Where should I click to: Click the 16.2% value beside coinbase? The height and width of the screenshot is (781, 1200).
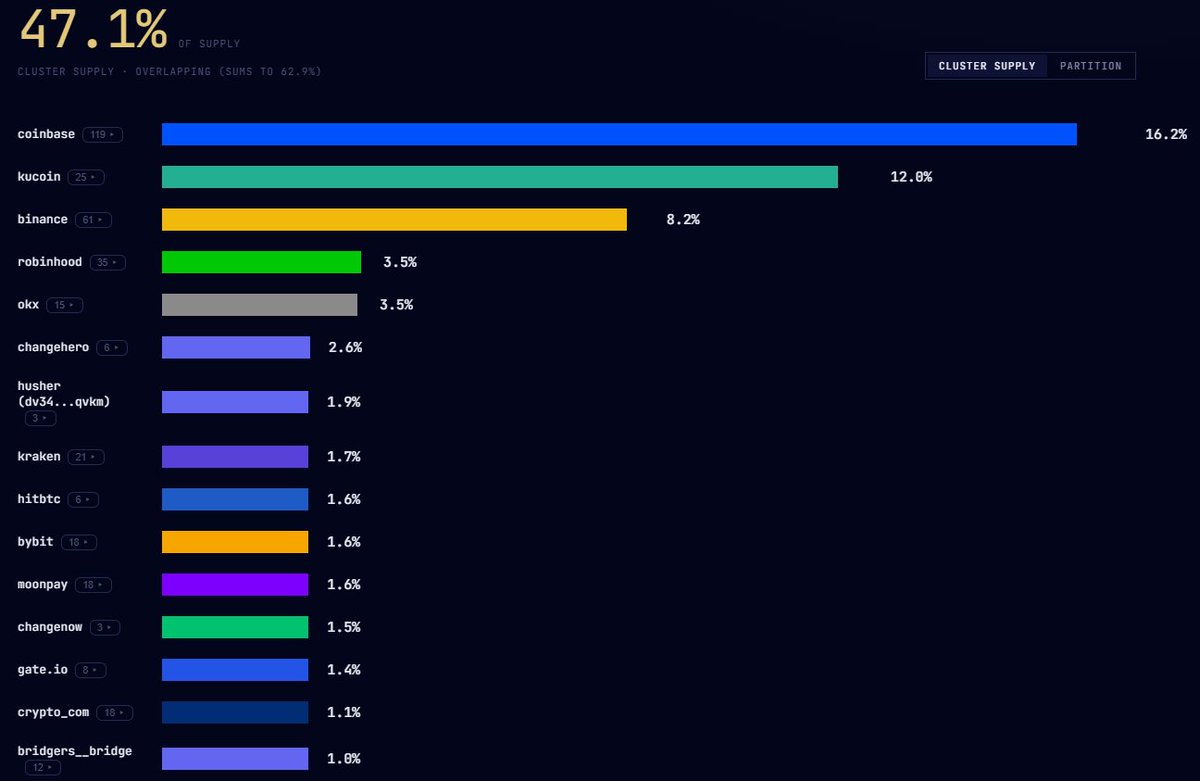1166,134
